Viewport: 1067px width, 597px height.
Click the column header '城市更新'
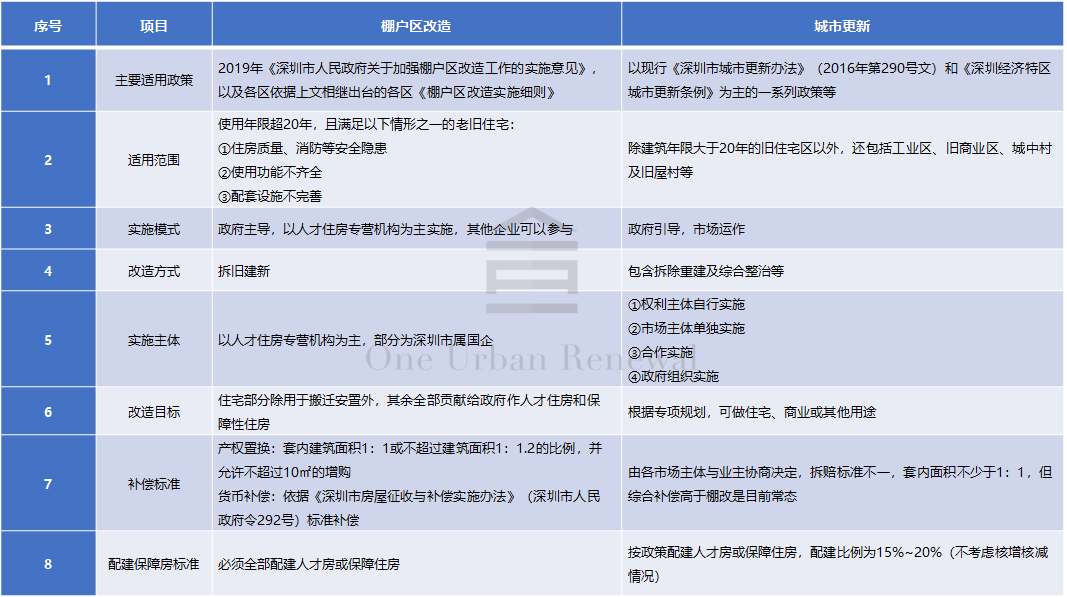(842, 25)
